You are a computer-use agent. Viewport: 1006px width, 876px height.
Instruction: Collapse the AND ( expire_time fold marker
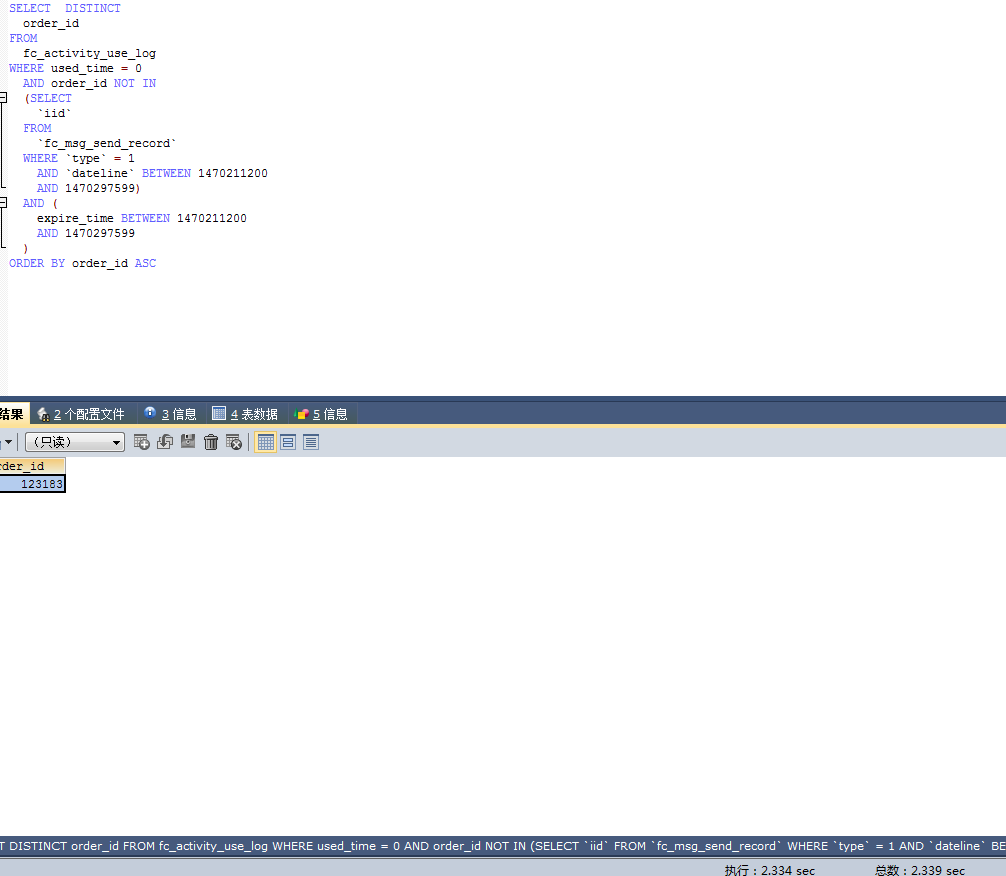click(3, 203)
